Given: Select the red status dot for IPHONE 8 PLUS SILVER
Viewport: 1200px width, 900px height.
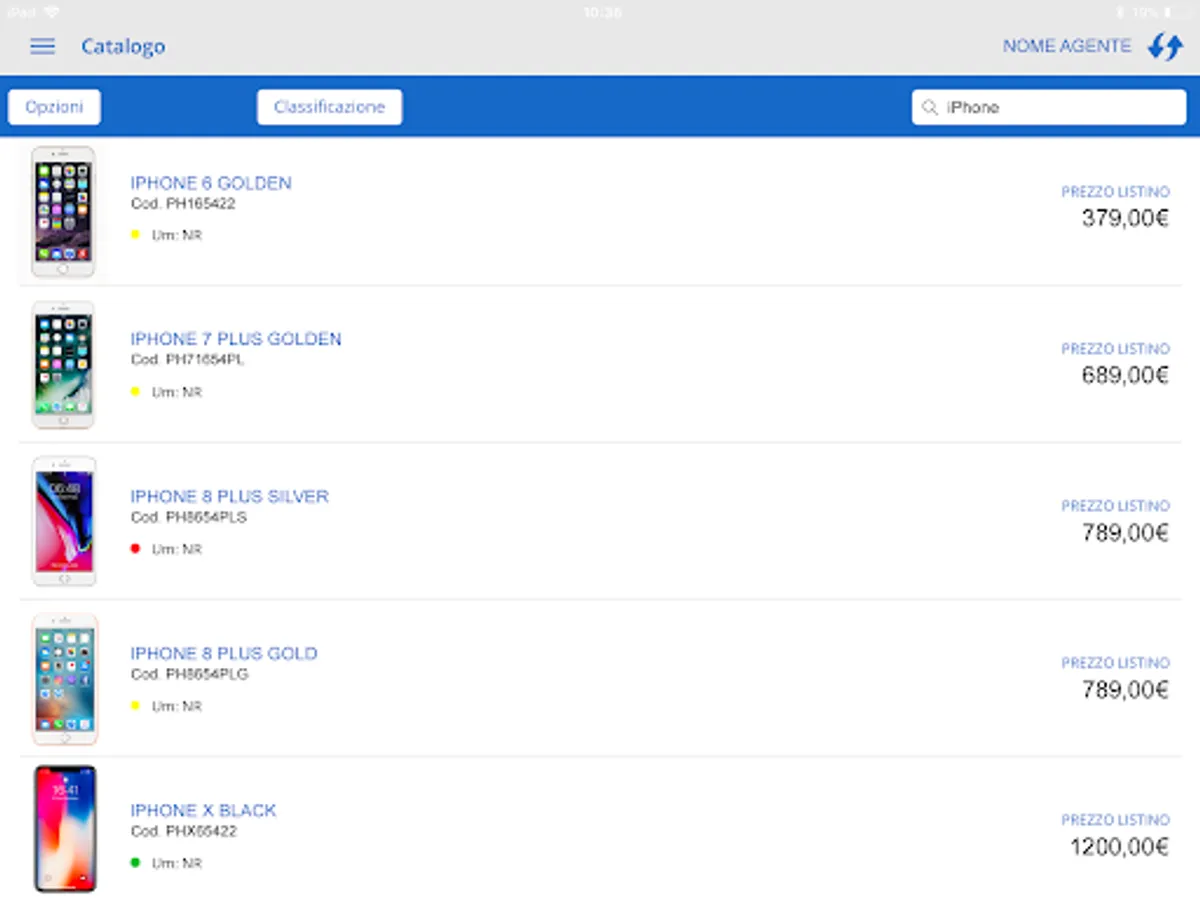Looking at the screenshot, I should click(135, 548).
